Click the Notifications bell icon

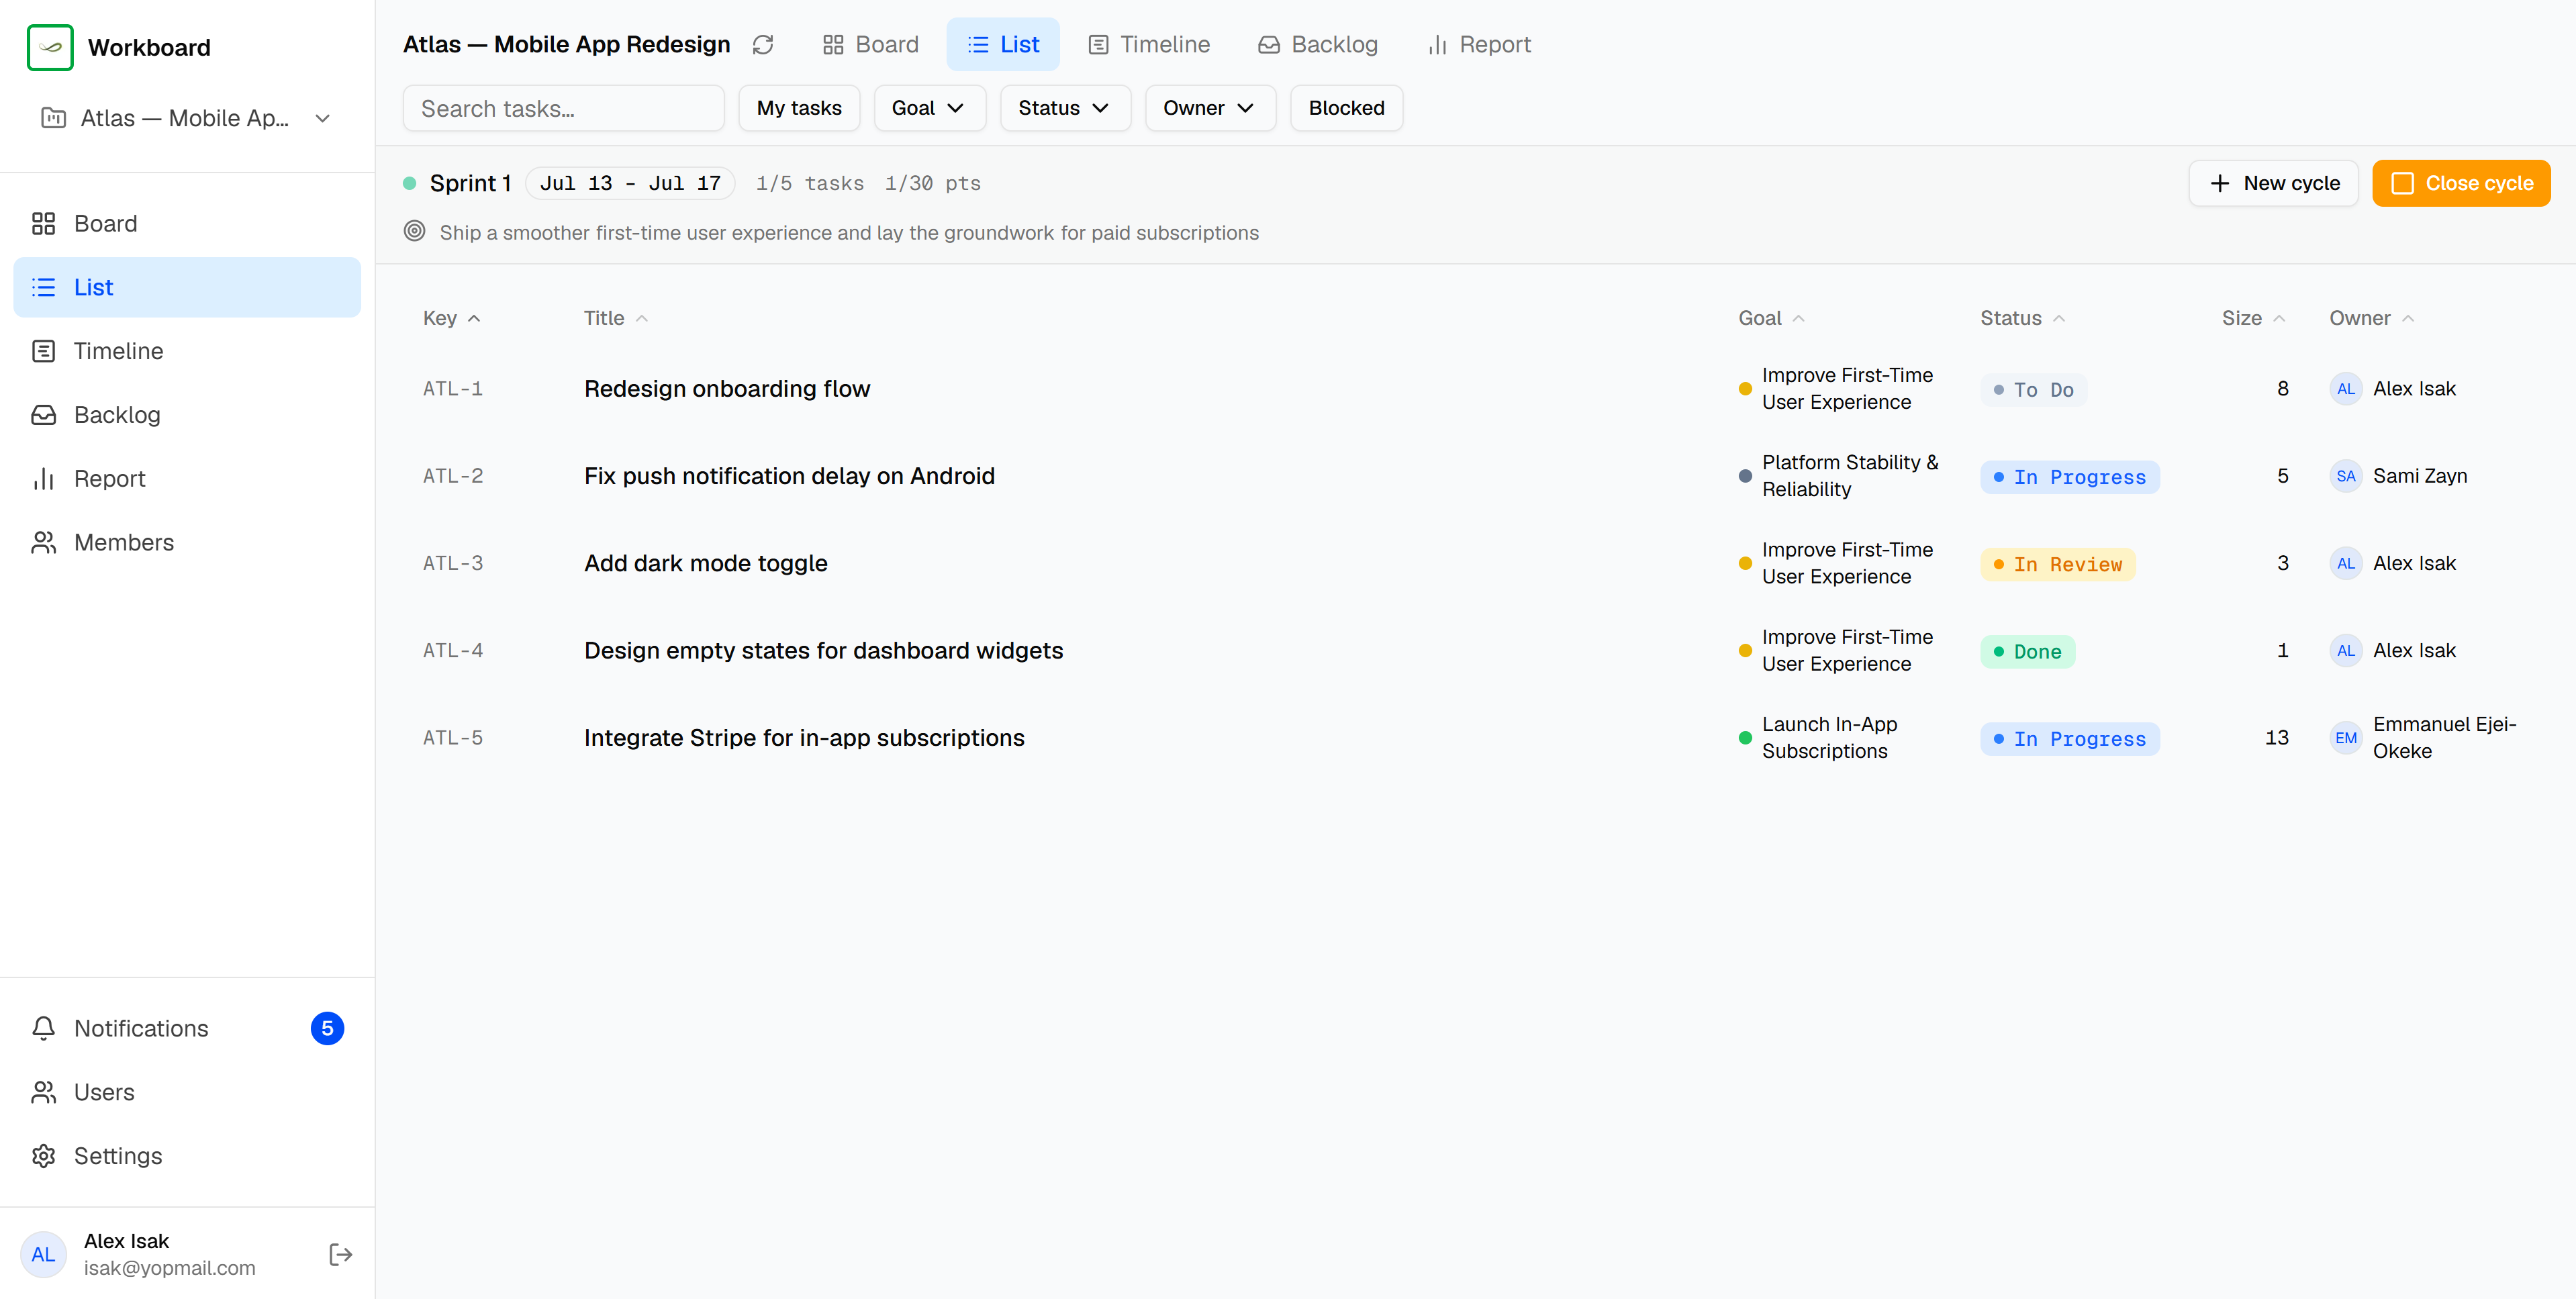[x=43, y=1029]
